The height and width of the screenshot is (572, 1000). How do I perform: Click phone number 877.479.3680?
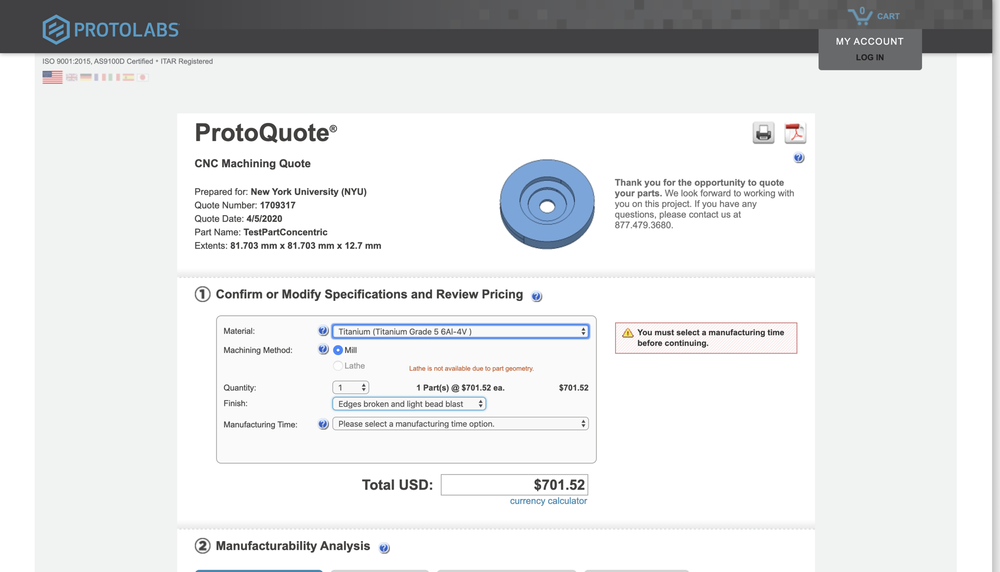click(643, 225)
